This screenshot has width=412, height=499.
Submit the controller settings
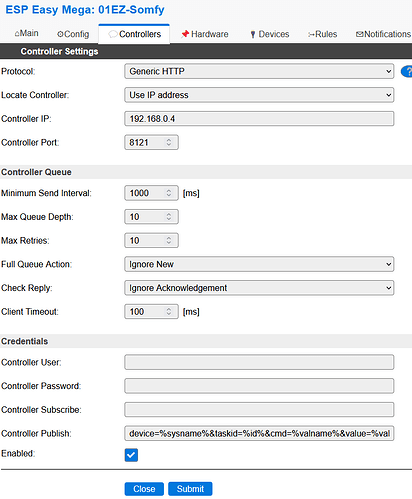point(190,489)
